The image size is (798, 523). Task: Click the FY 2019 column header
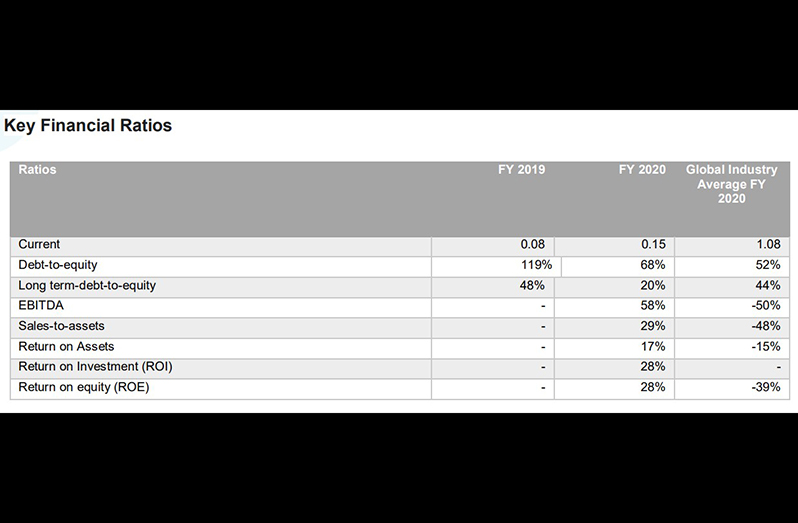tap(521, 169)
